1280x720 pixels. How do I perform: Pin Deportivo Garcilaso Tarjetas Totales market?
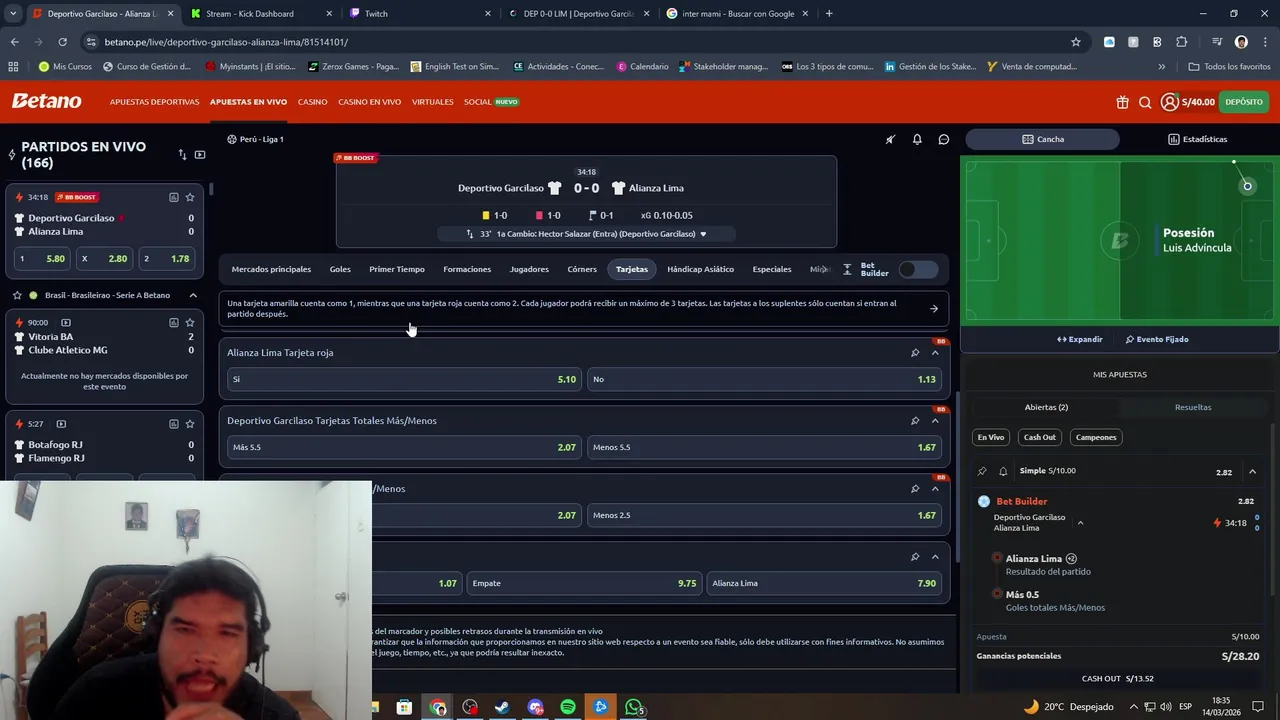tap(915, 421)
